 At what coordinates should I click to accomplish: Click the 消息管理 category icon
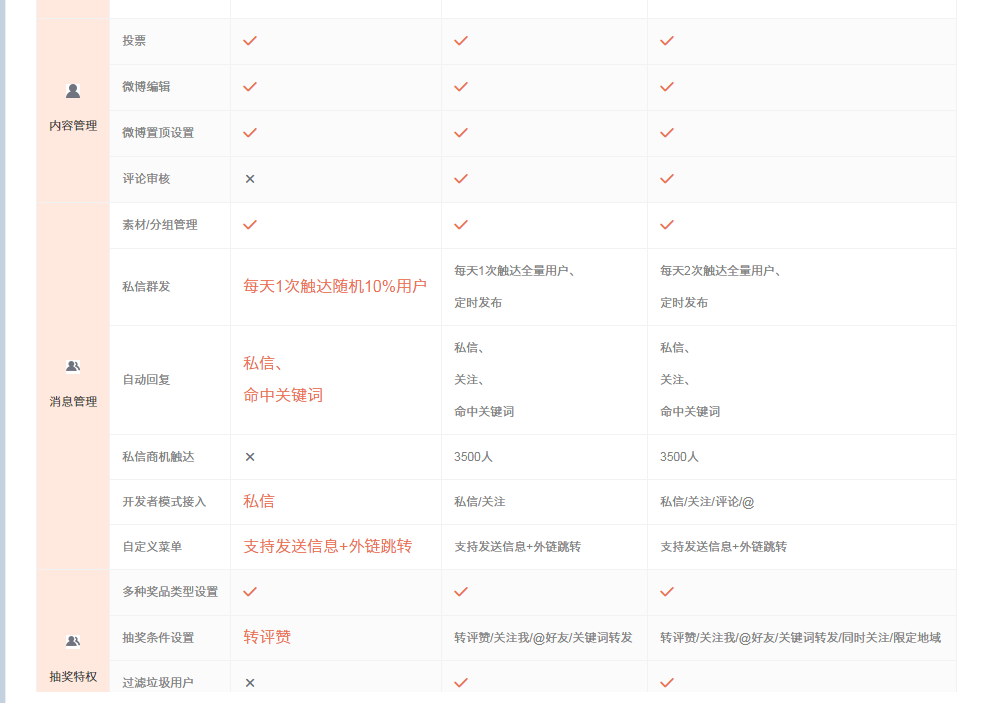(73, 366)
